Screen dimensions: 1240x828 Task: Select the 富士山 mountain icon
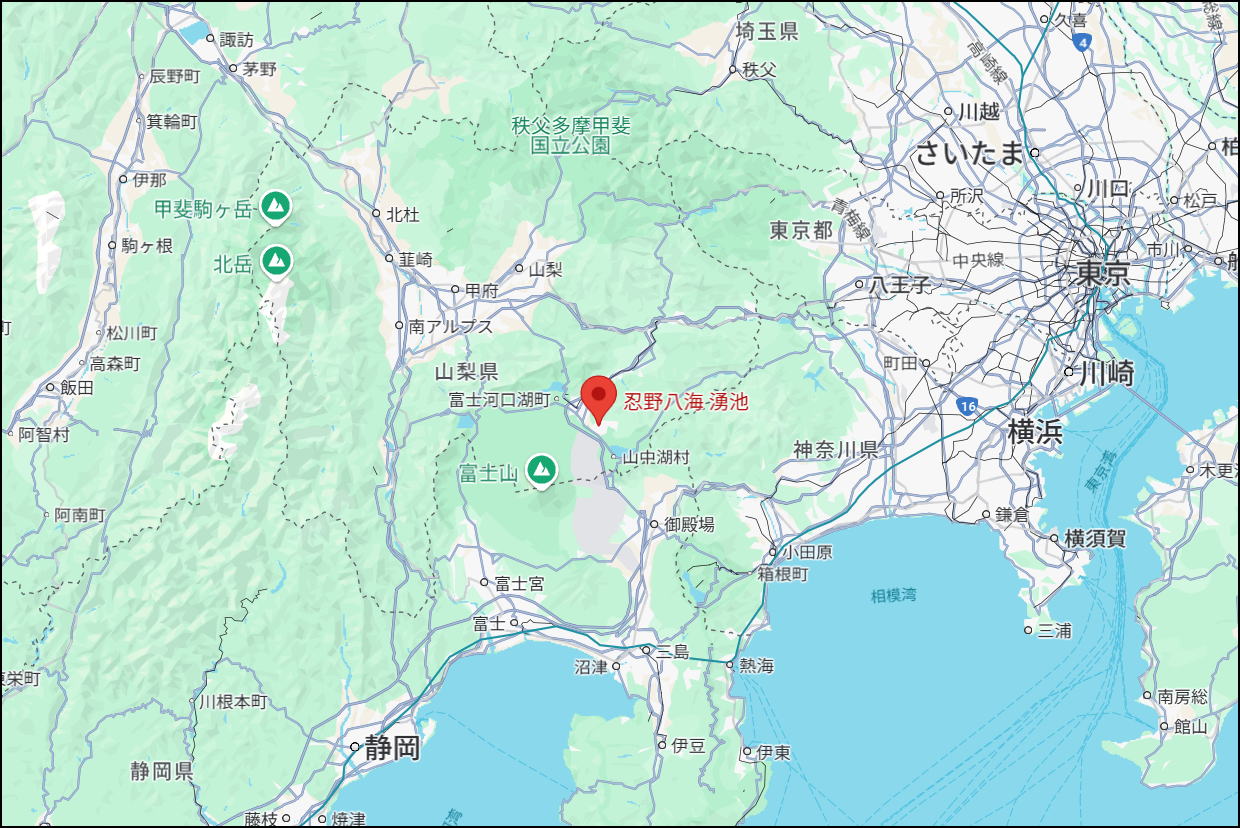[542, 467]
